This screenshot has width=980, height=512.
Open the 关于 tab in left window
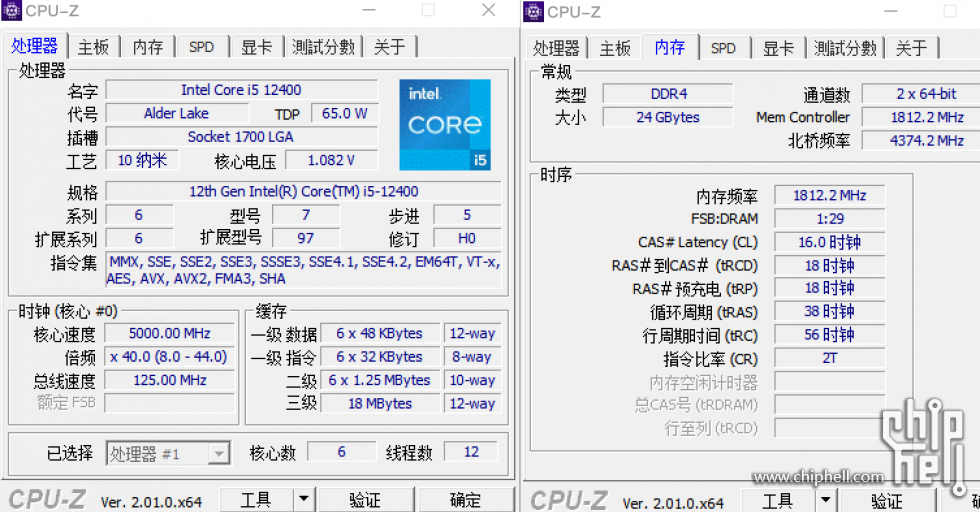pos(389,47)
